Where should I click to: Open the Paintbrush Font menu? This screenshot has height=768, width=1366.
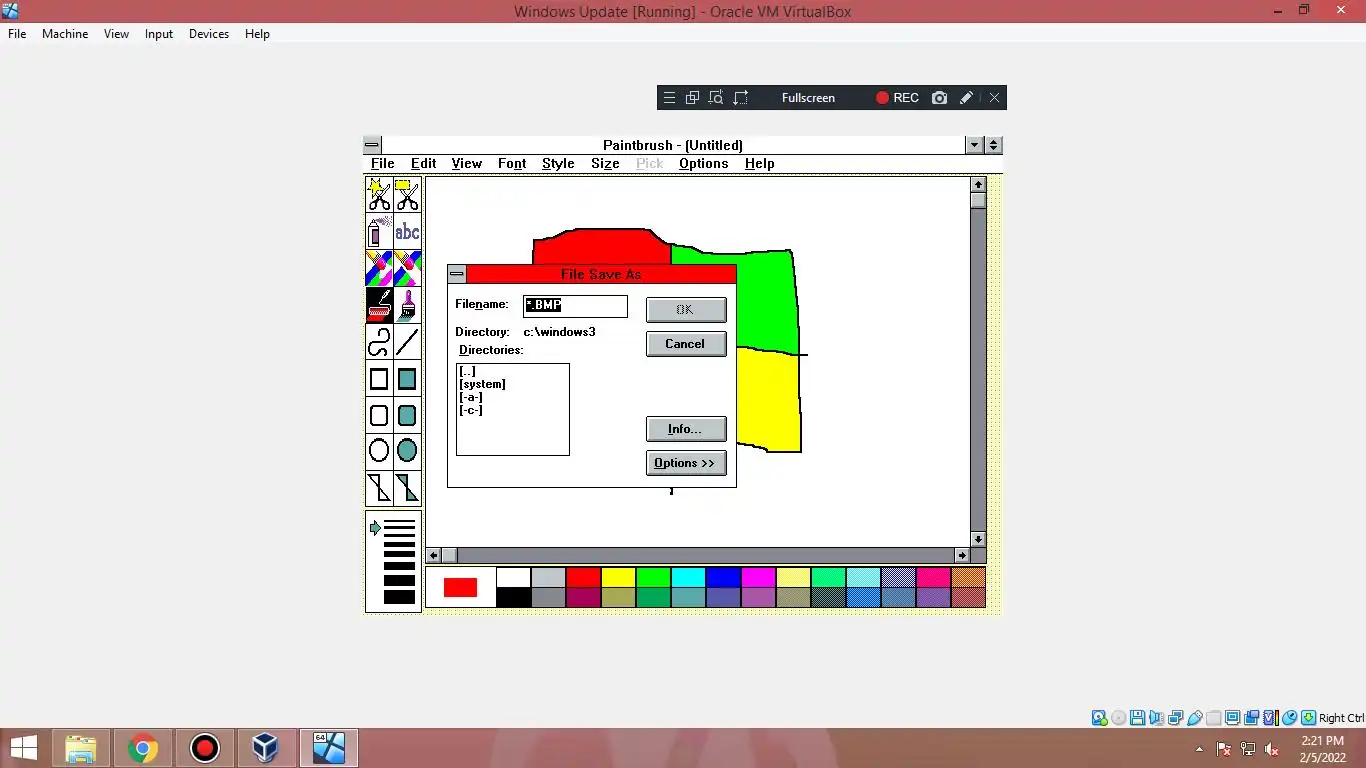click(x=512, y=163)
